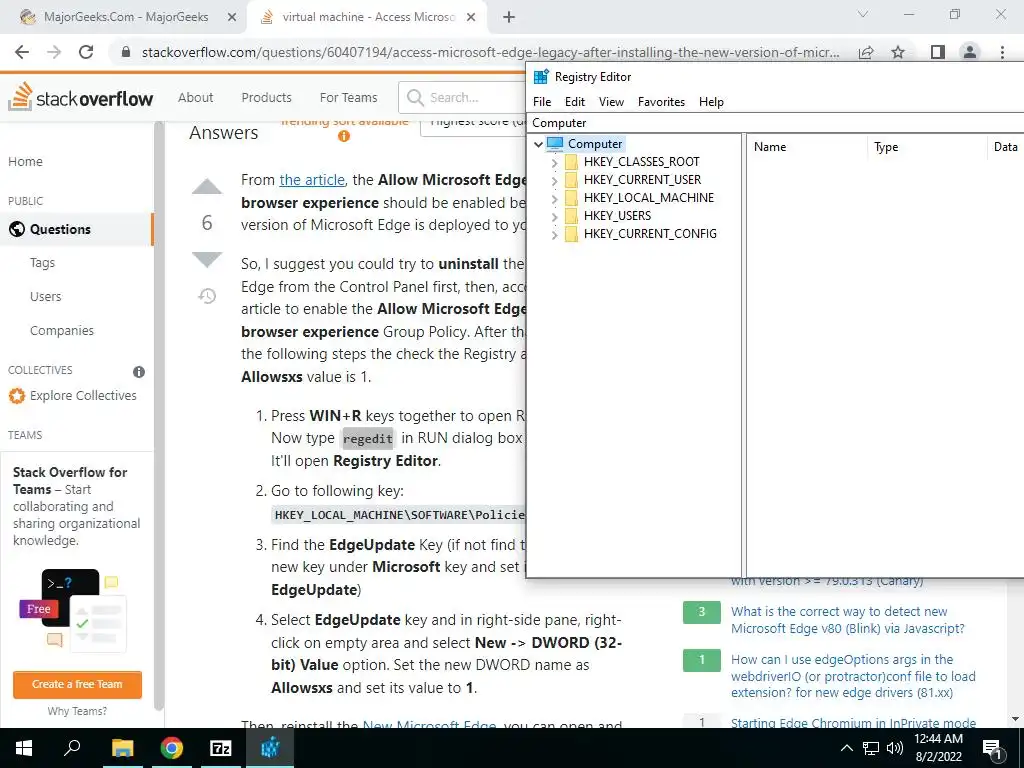
Task: Click the Registry Editor title icon
Action: coord(541,76)
